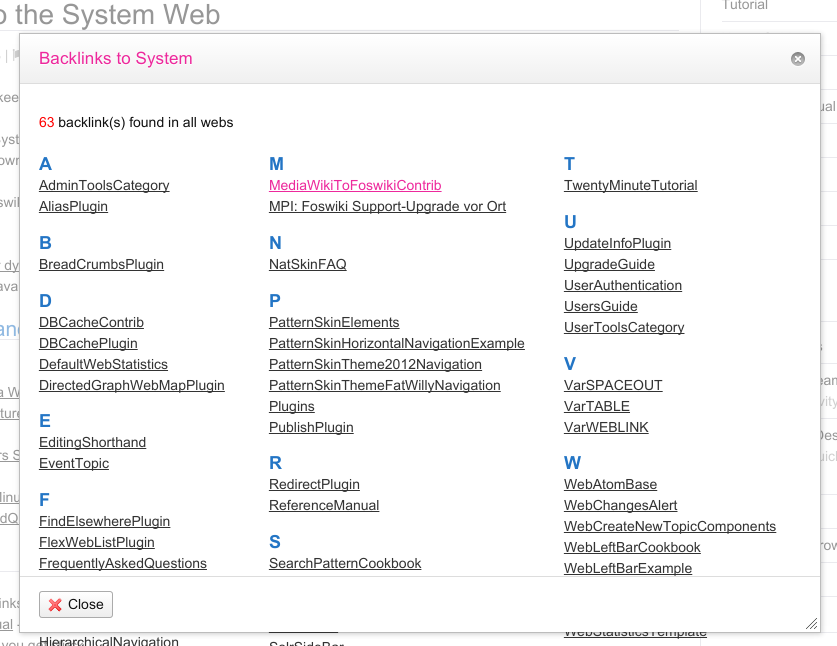Open TwentyMinuteTutorial backlink

630,185
